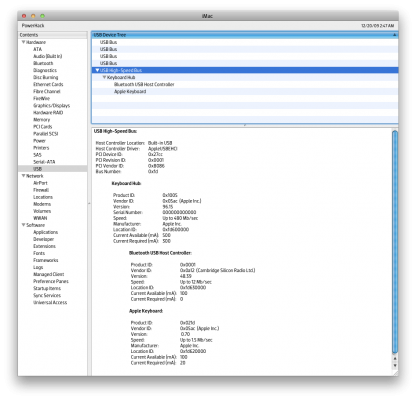Open Universal Access in the sidebar
Screen dimensions: 416x400
coord(50,302)
